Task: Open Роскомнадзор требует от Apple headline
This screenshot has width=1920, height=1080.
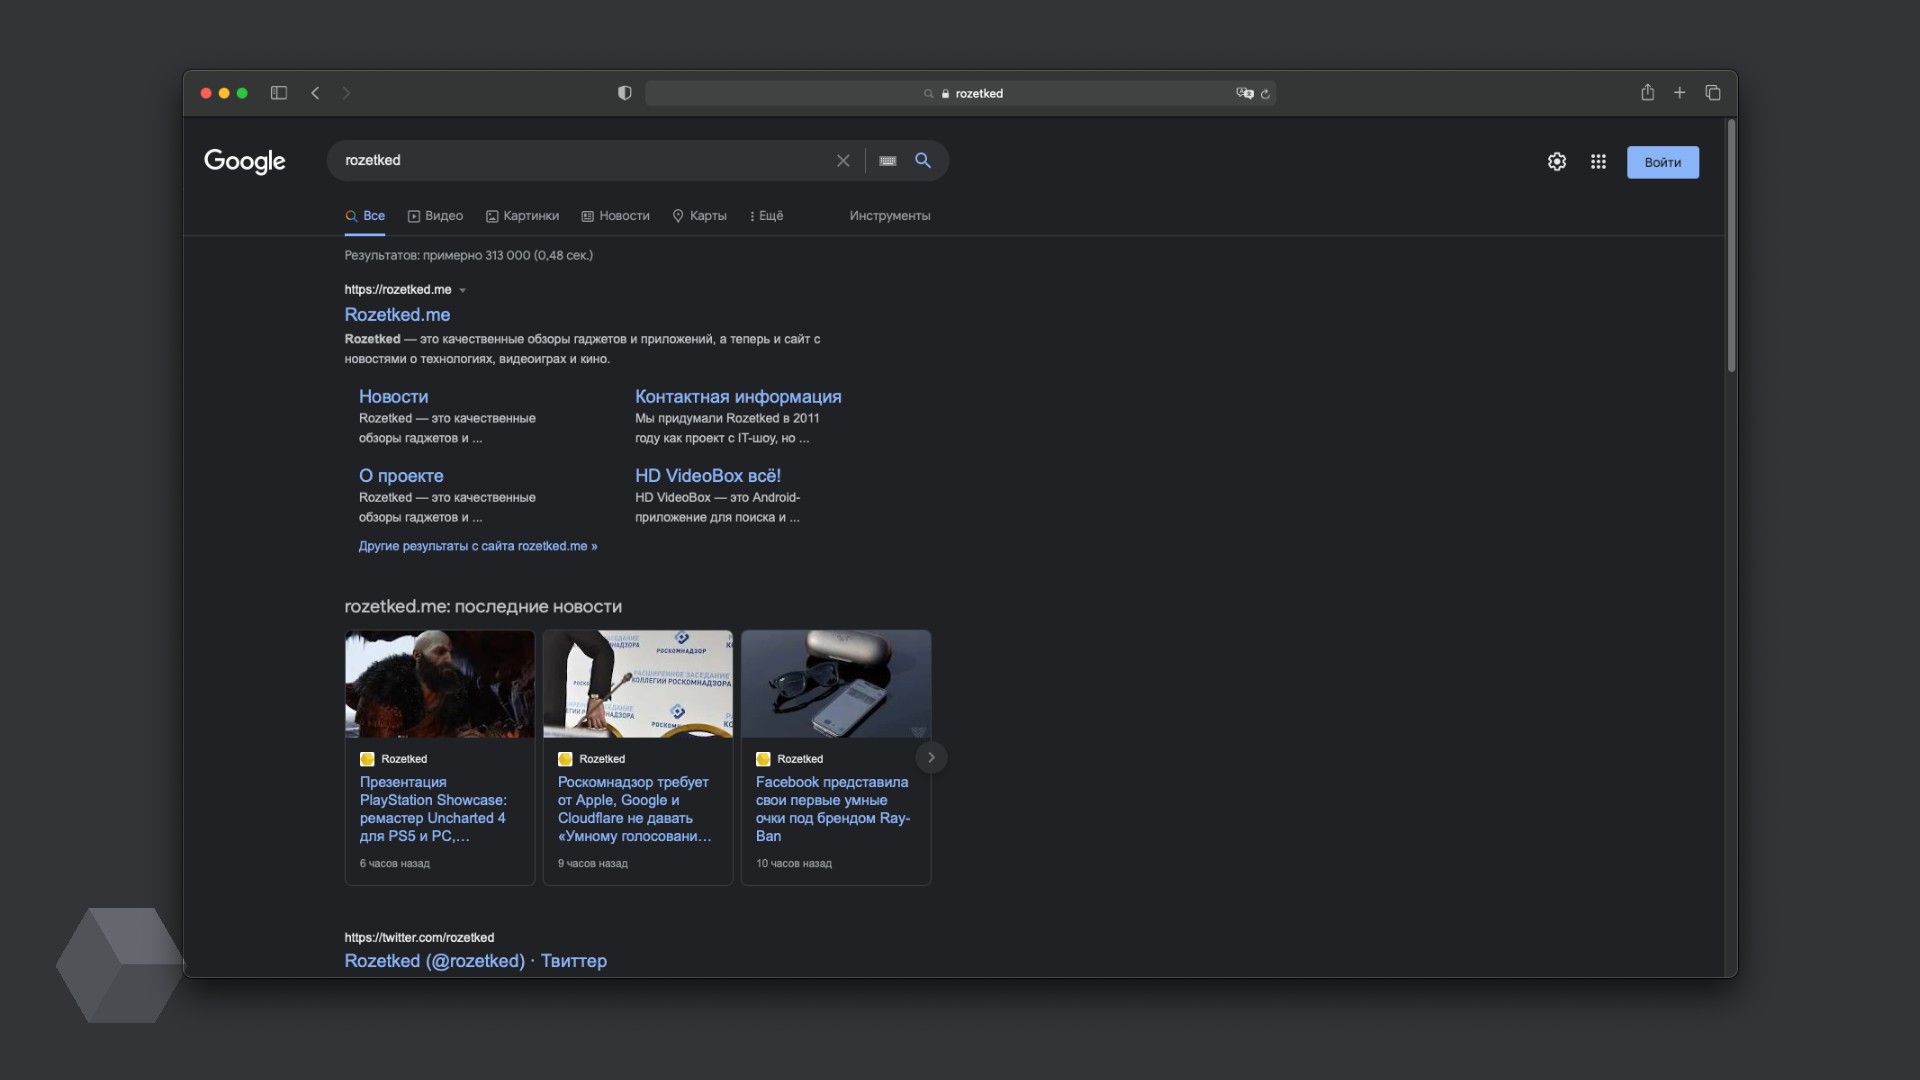Action: (x=636, y=809)
